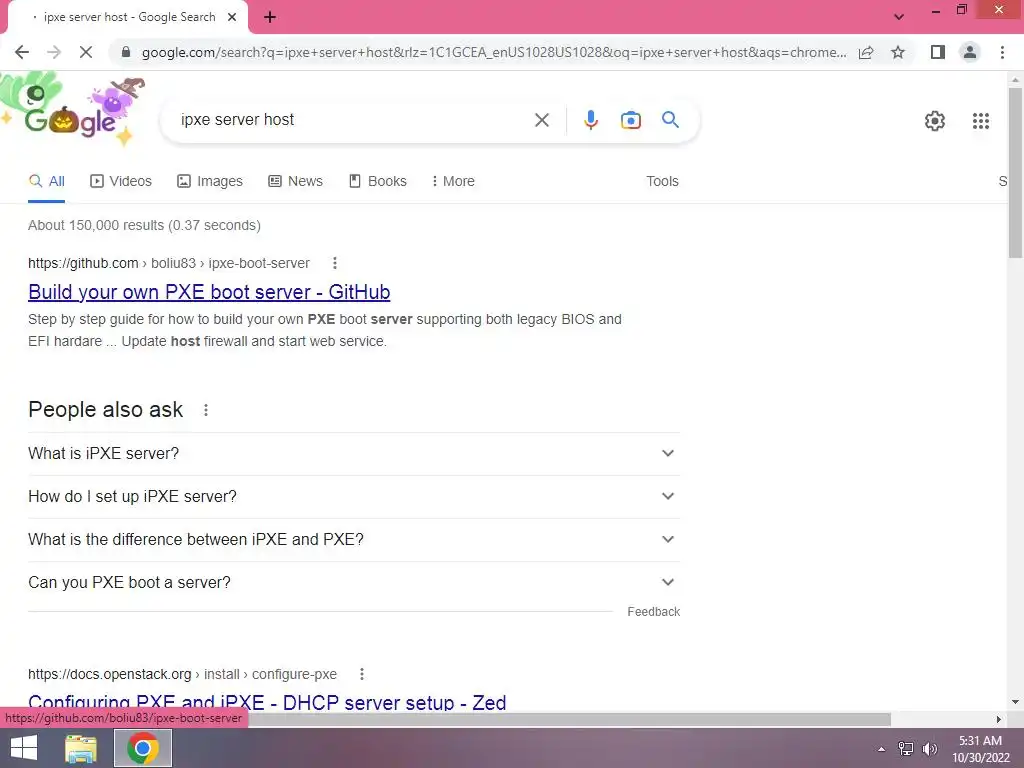
Task: Click the padlock site info icon
Action: click(126, 52)
